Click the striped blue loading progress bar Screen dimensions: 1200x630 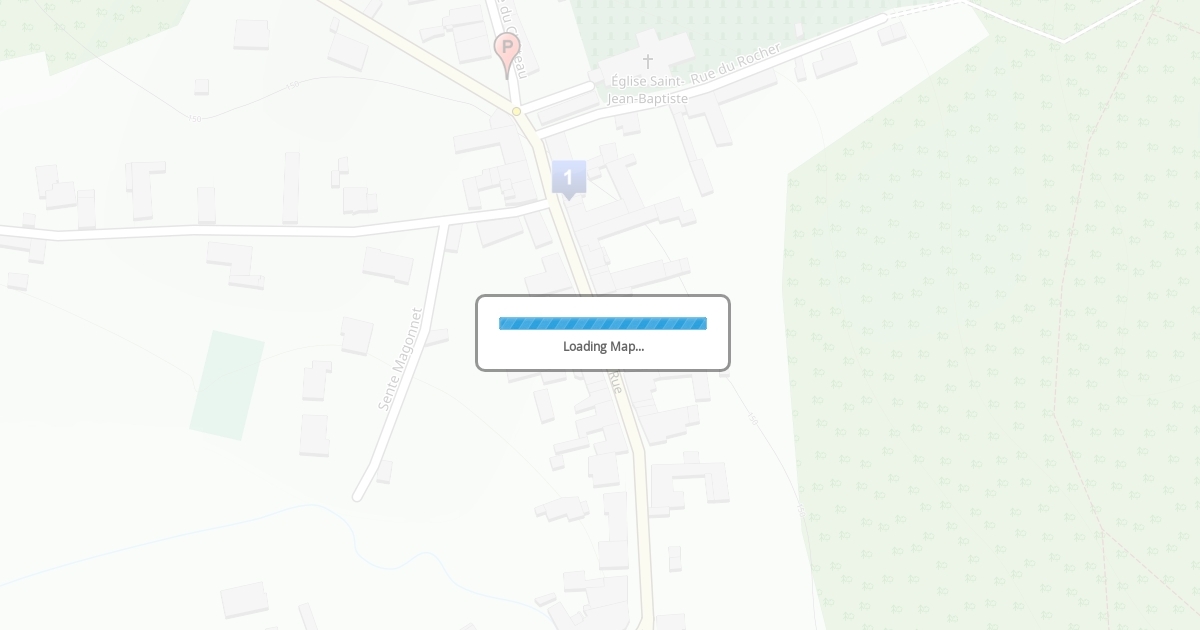(x=603, y=323)
